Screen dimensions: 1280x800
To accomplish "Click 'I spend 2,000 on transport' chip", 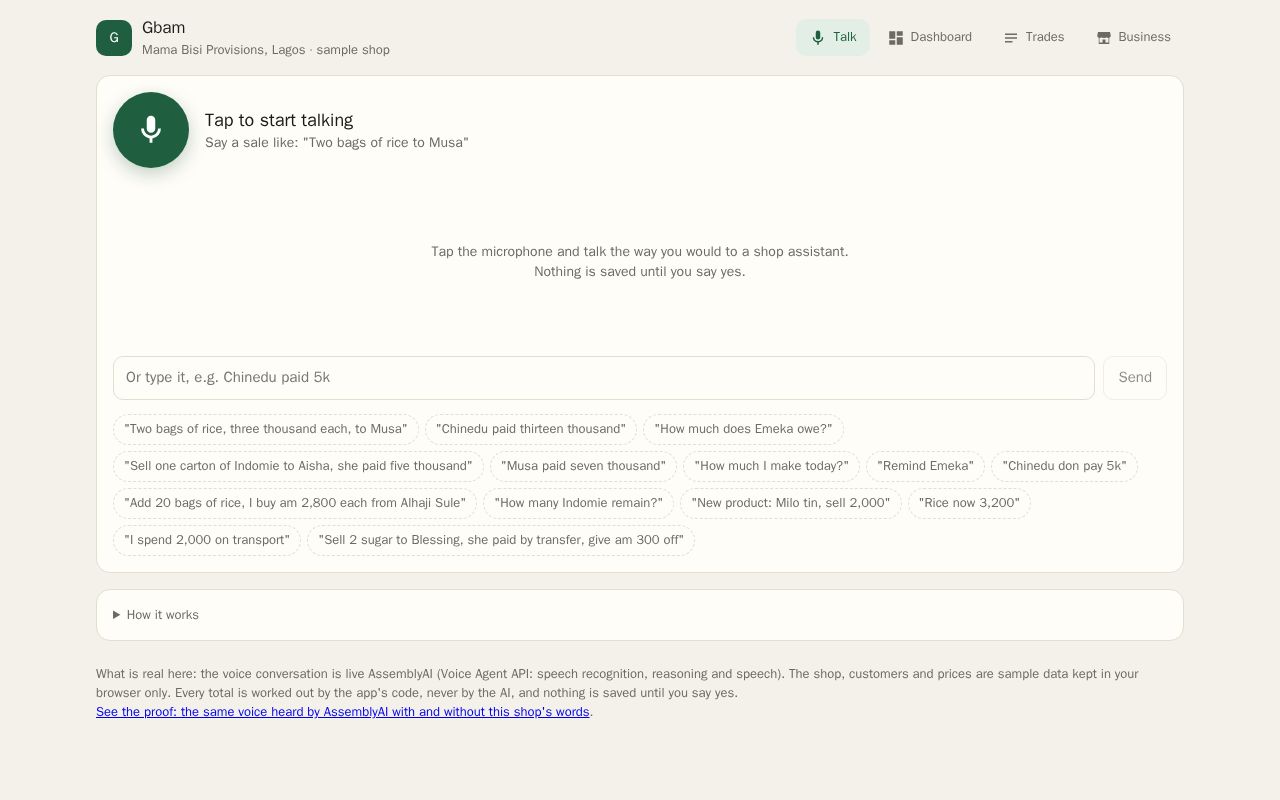I will click(x=207, y=540).
